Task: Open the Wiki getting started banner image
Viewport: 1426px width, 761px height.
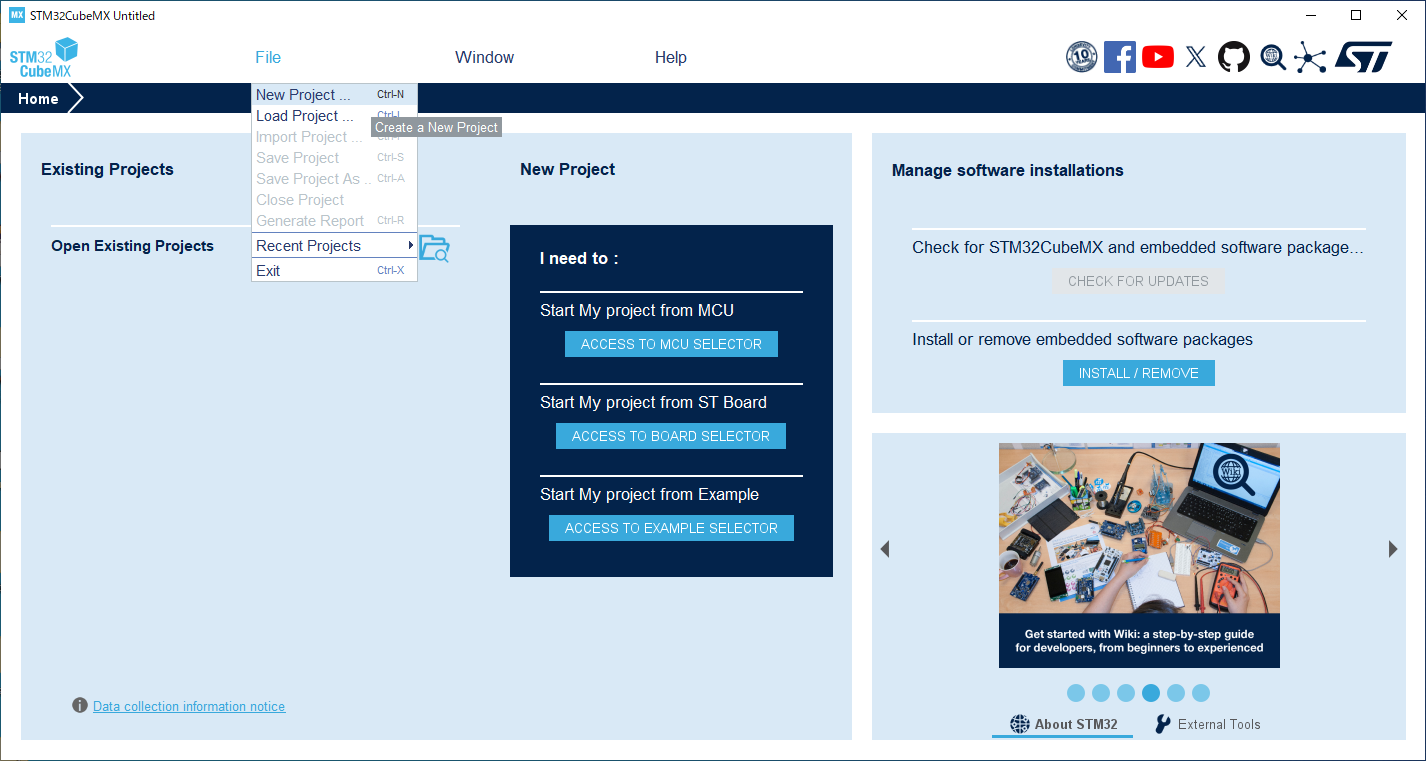Action: tap(1139, 555)
